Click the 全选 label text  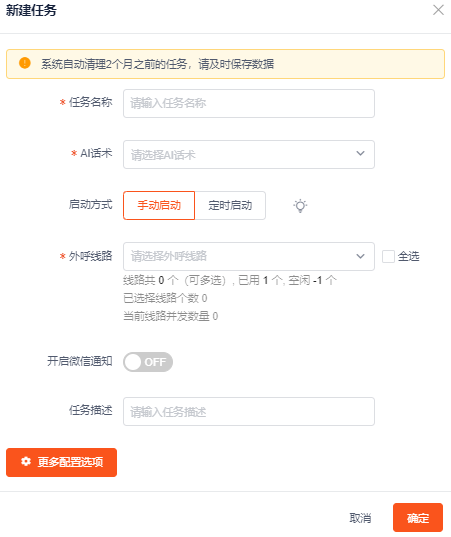pos(409,256)
